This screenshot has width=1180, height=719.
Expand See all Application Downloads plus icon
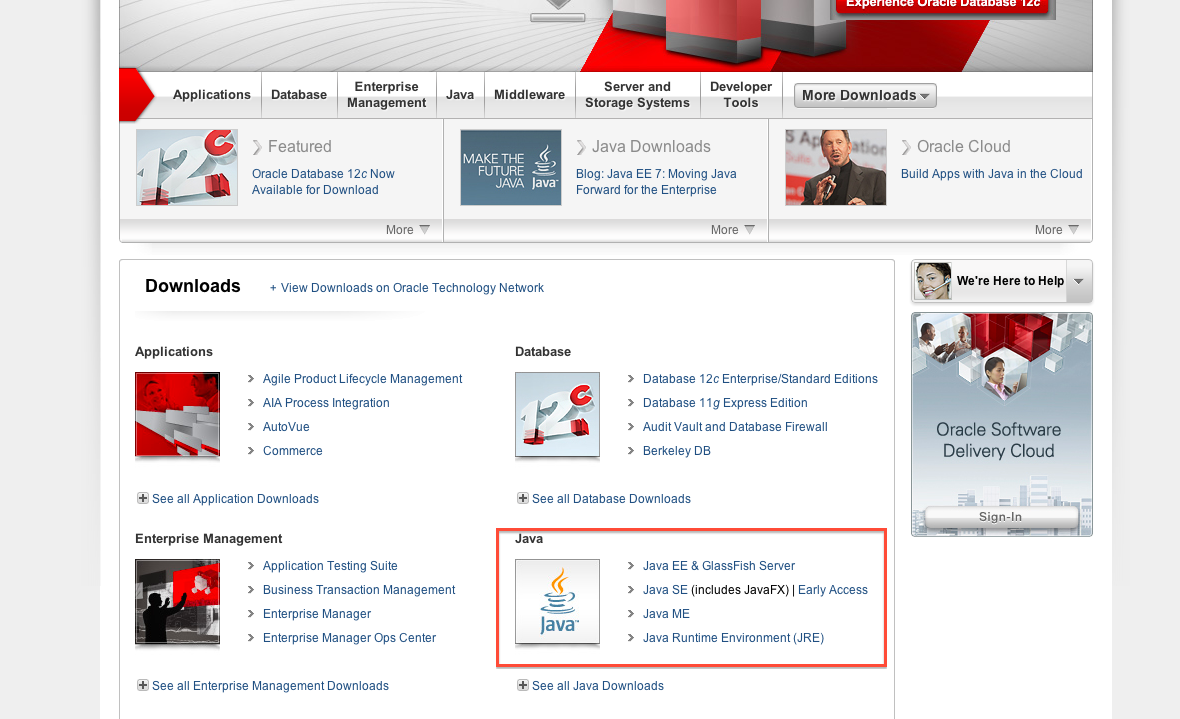[x=142, y=498]
